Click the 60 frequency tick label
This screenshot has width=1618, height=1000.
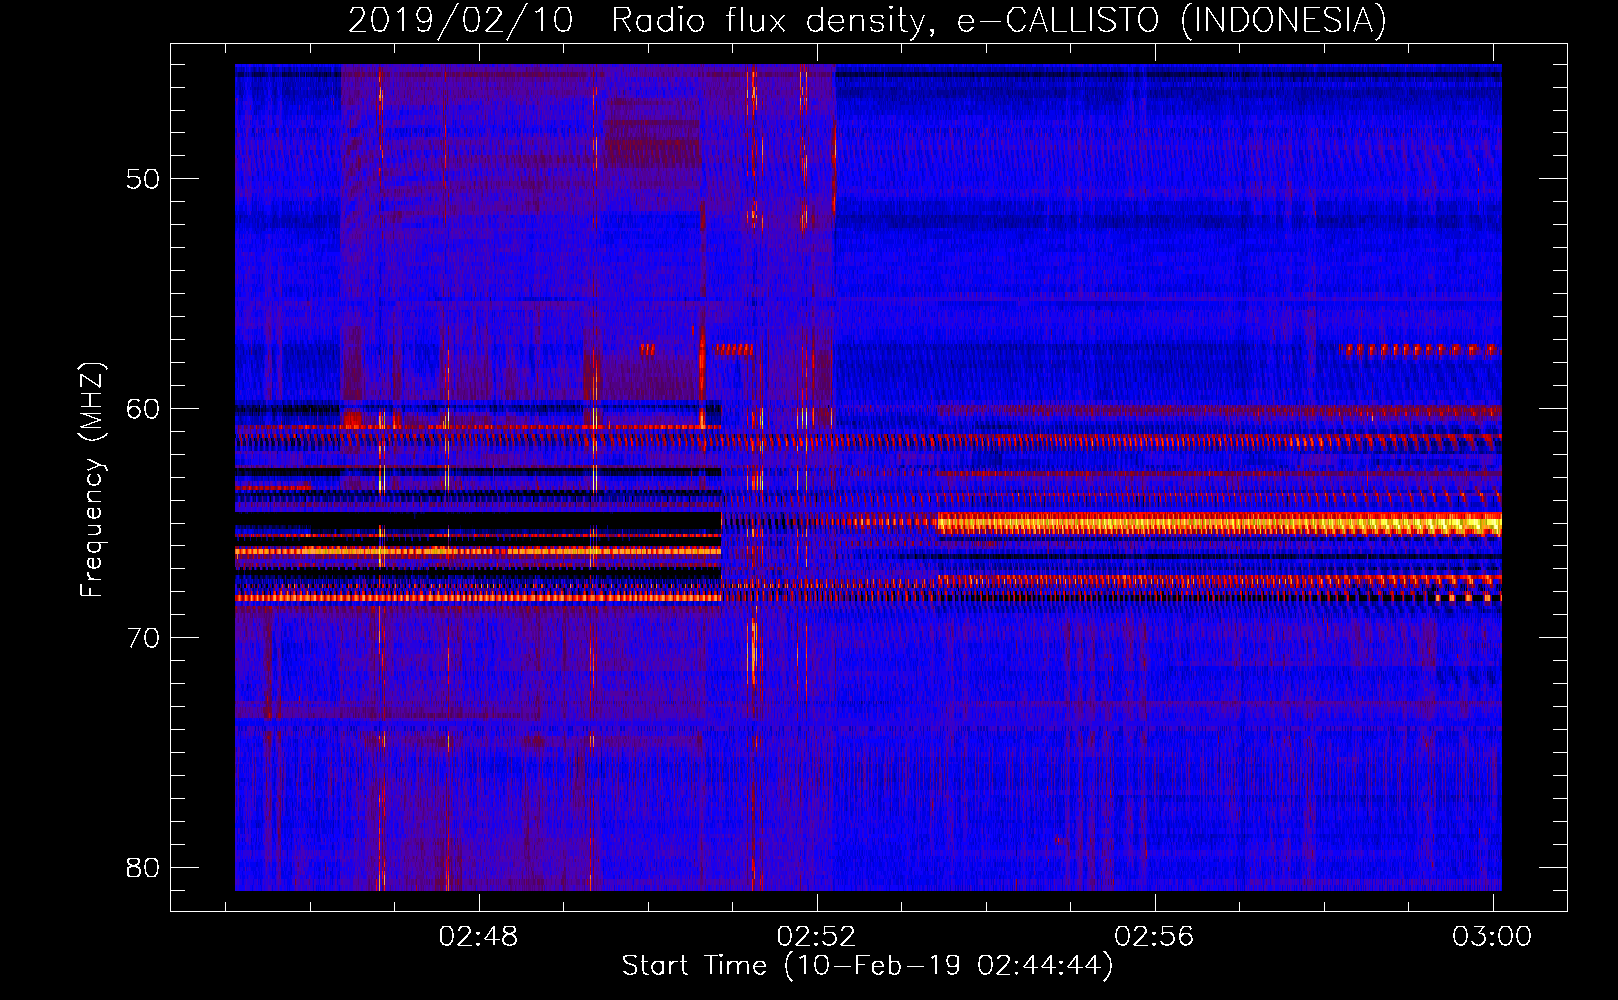pos(143,408)
